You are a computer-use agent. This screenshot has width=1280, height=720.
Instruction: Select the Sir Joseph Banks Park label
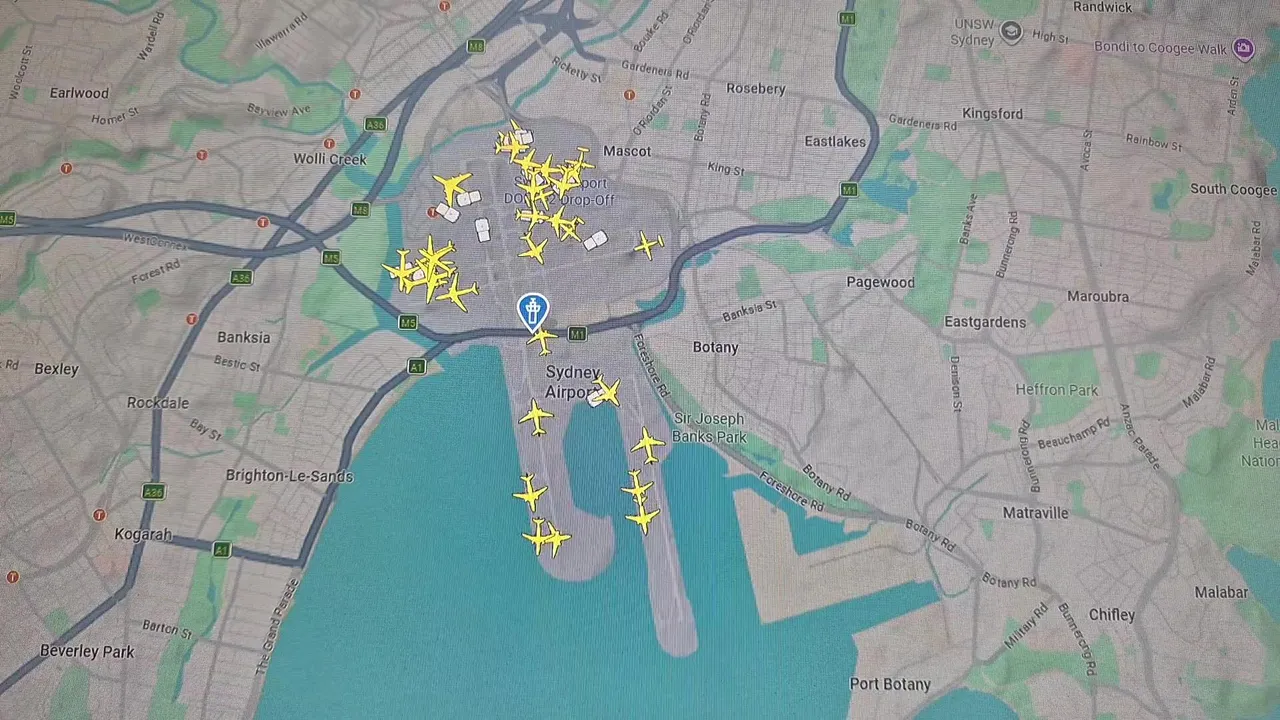pos(709,428)
